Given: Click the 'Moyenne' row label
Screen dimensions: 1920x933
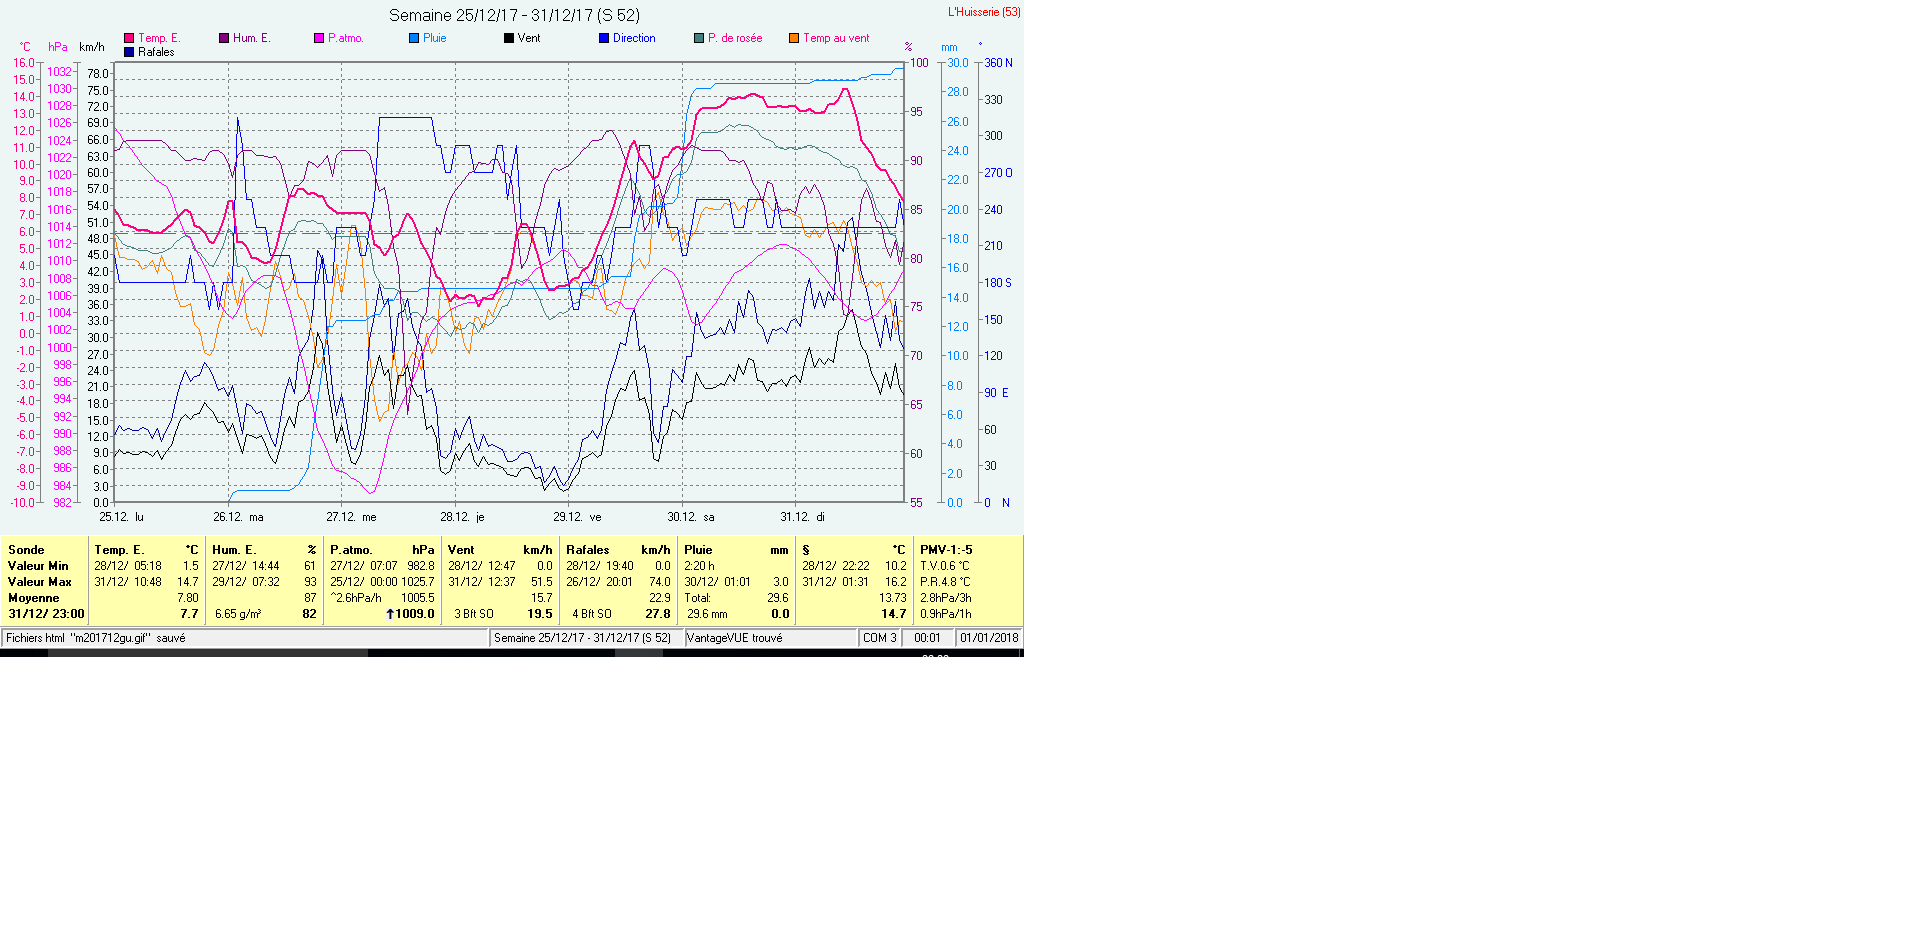Looking at the screenshot, I should [33, 598].
